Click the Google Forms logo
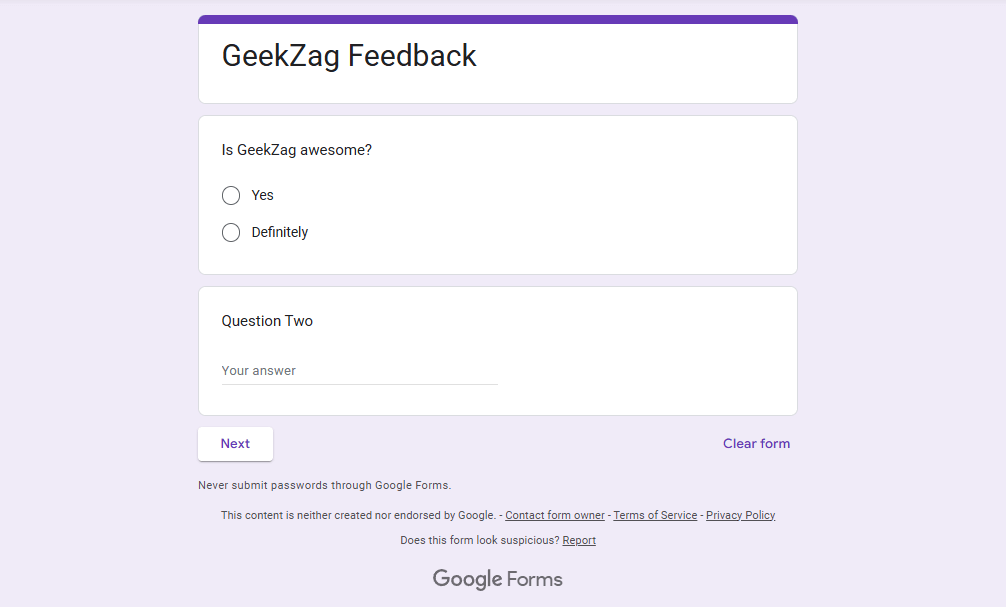The height and width of the screenshot is (607, 1006). click(497, 579)
